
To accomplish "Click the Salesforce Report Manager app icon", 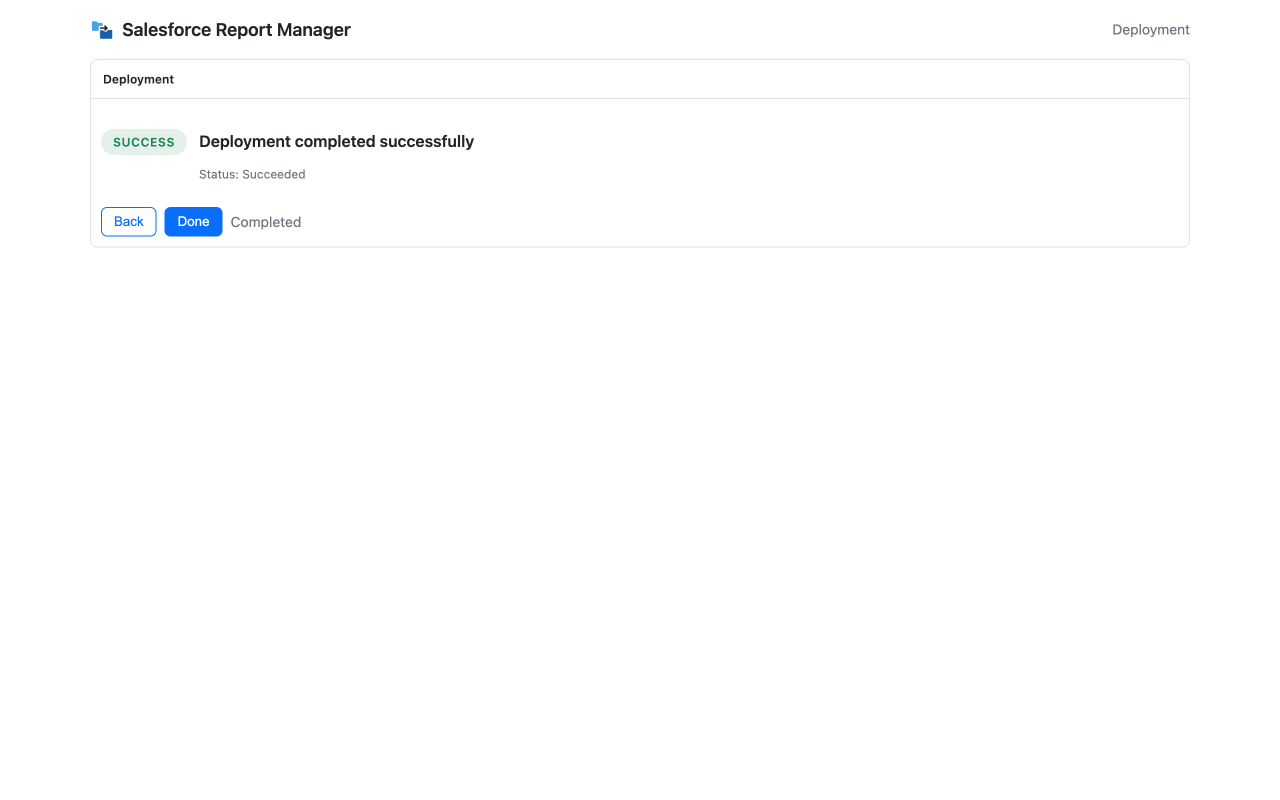I will [x=101, y=29].
